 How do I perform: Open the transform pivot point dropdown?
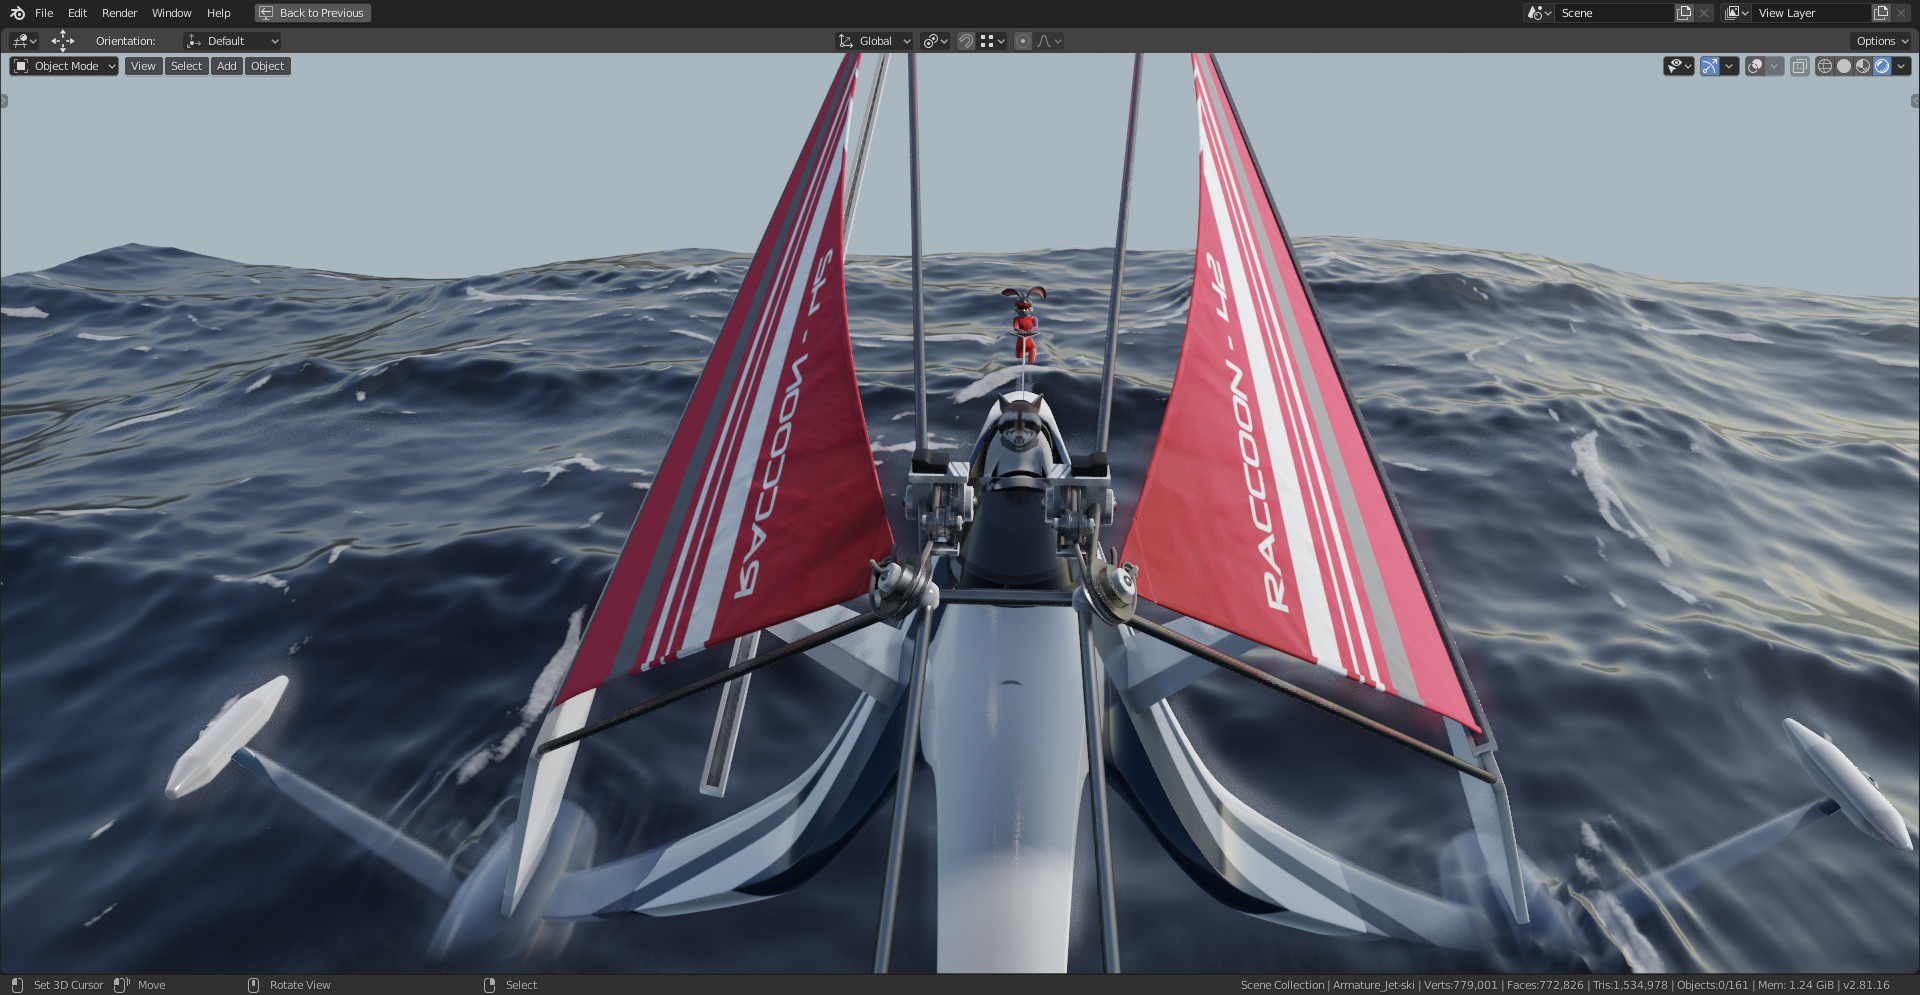[x=935, y=41]
